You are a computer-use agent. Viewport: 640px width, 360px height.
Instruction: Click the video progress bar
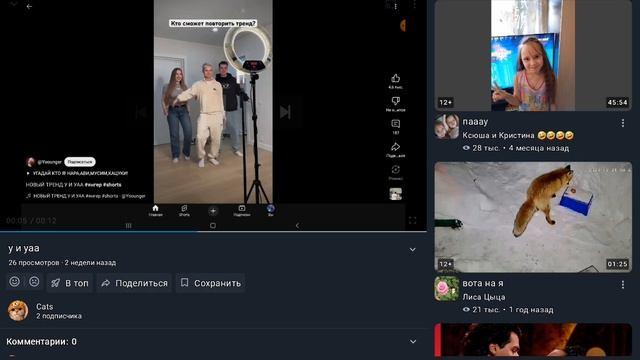tap(213, 231)
